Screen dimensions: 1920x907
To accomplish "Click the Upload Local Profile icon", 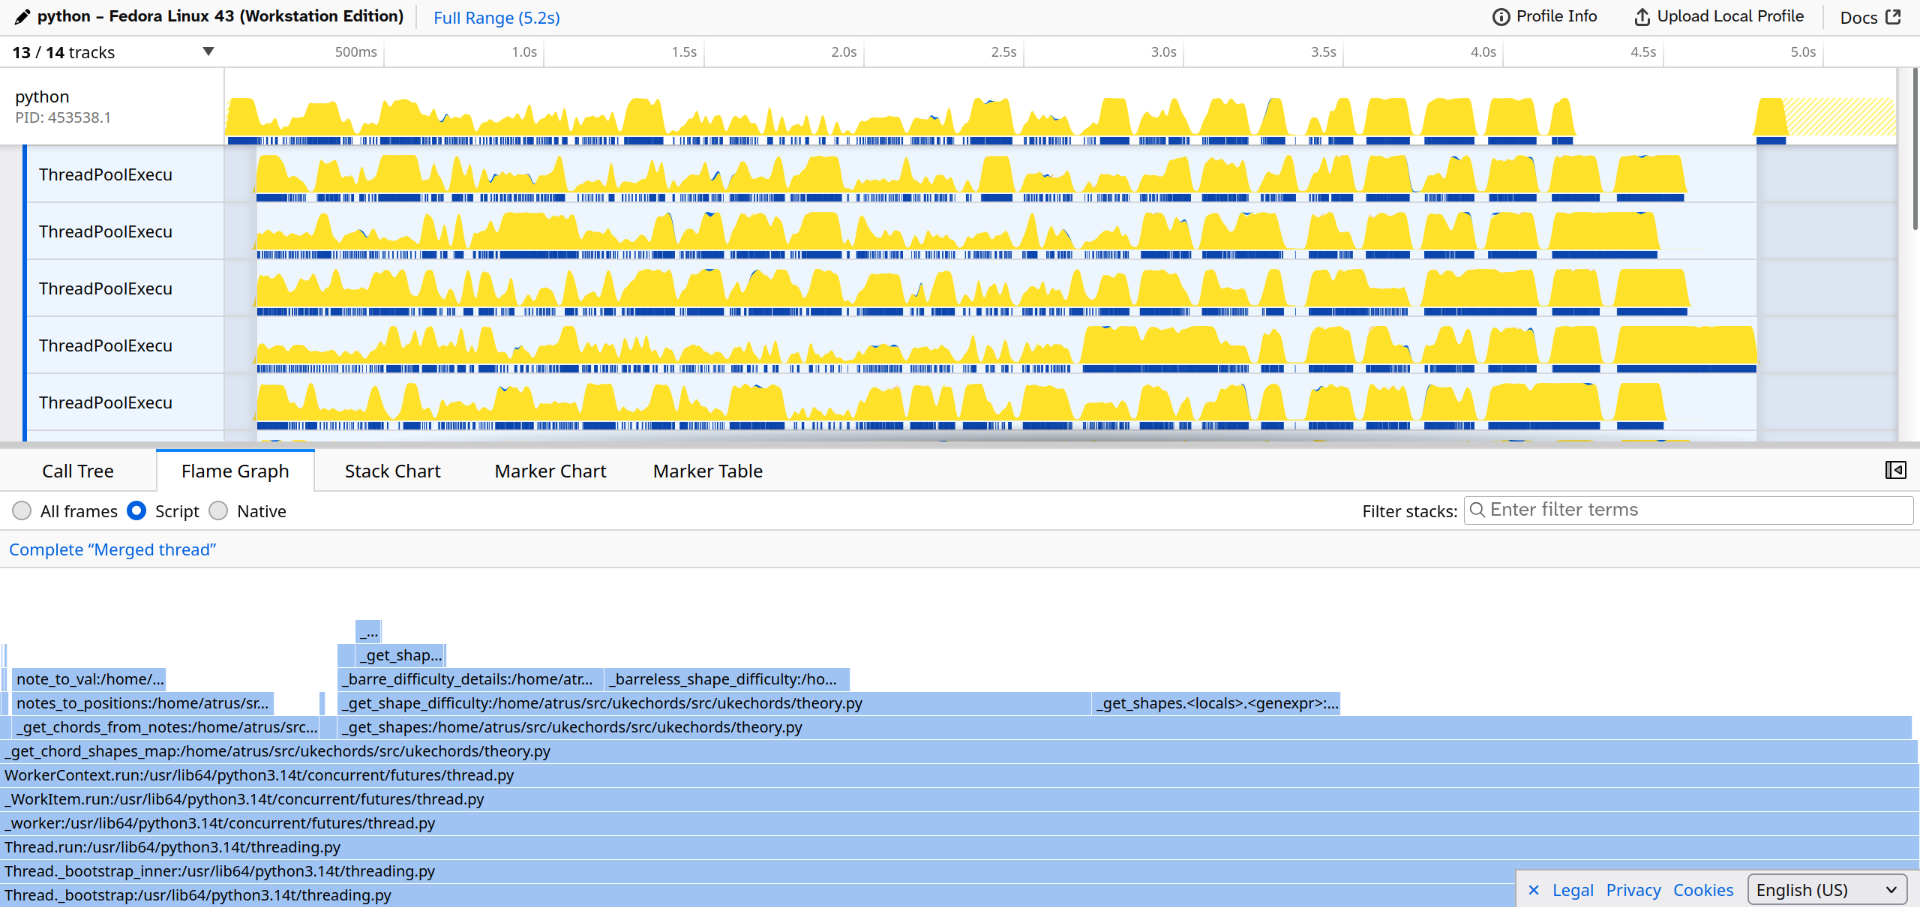I will [1640, 16].
